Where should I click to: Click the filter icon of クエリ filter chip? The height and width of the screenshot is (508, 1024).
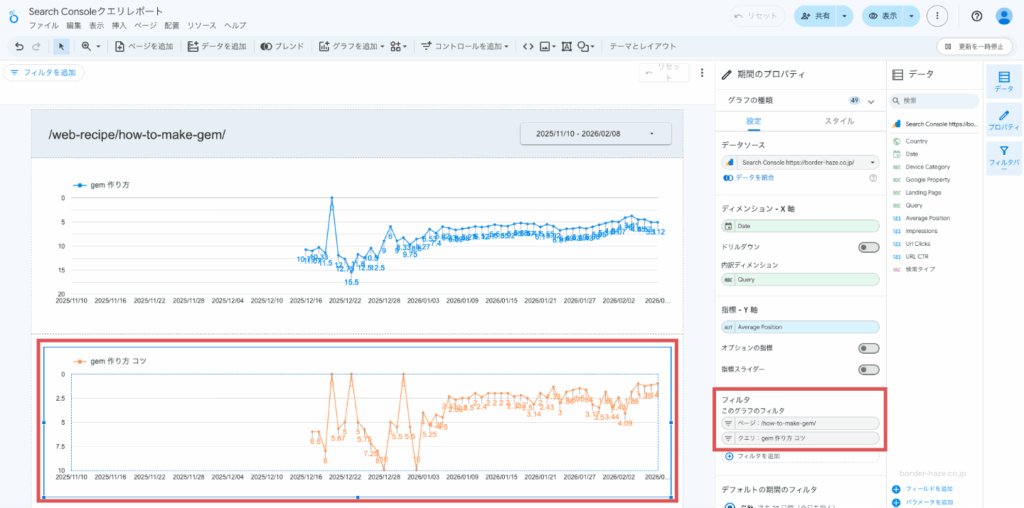728,438
